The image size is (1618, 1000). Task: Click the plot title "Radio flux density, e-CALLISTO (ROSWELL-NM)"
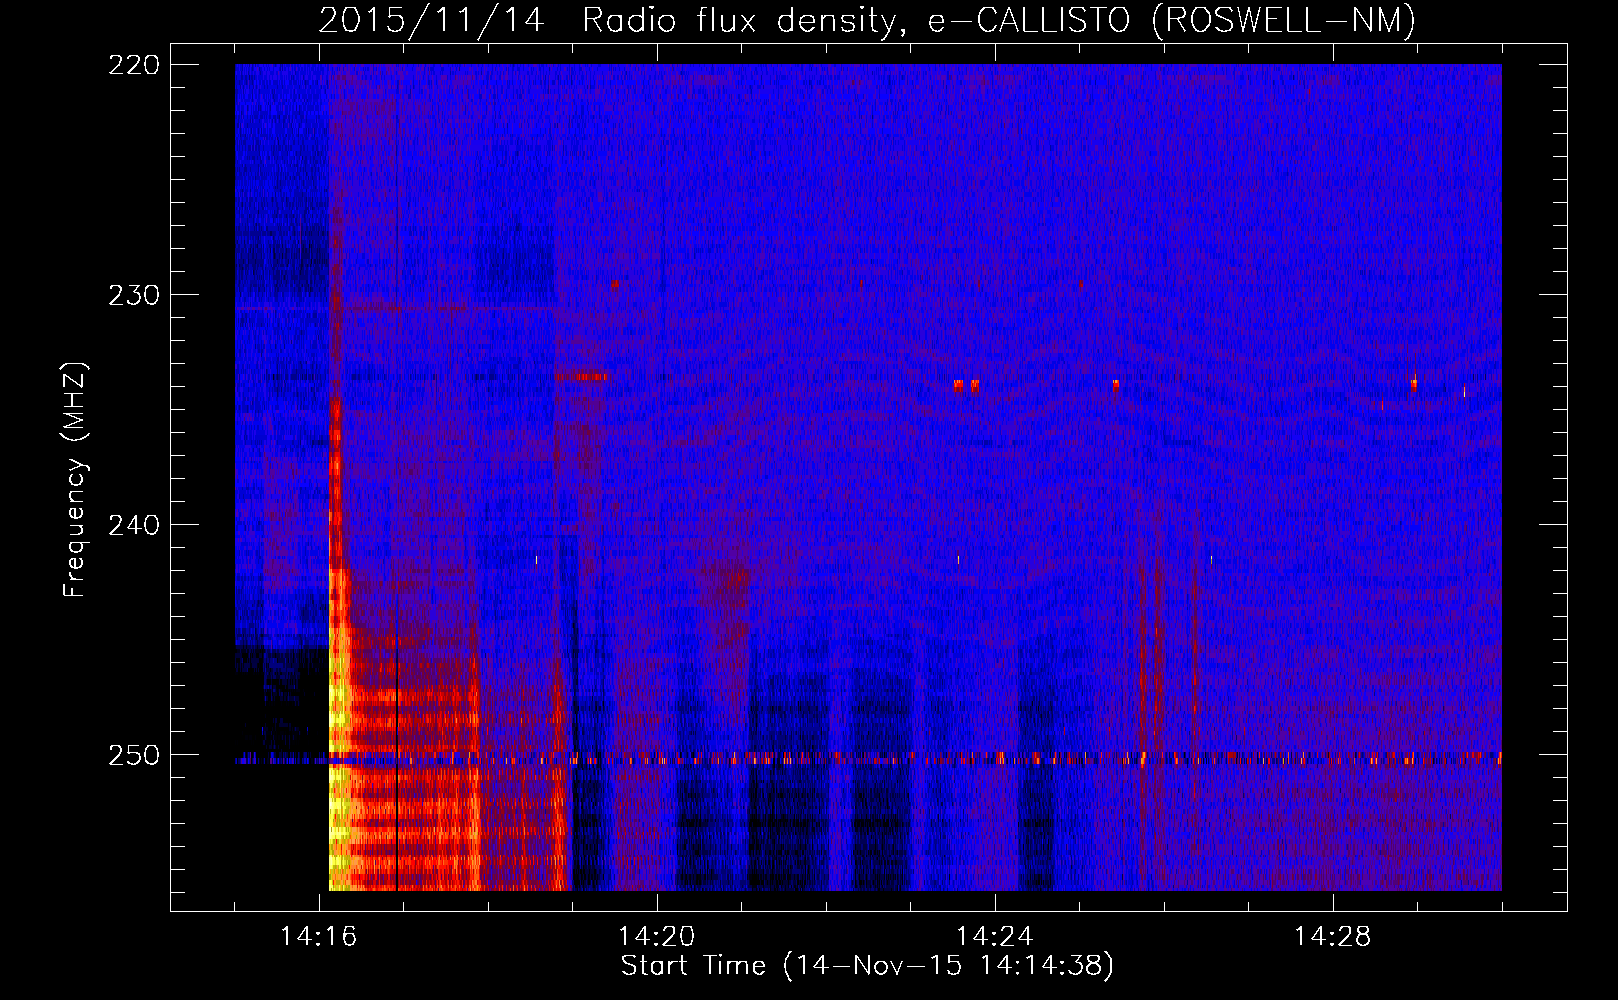999,20
